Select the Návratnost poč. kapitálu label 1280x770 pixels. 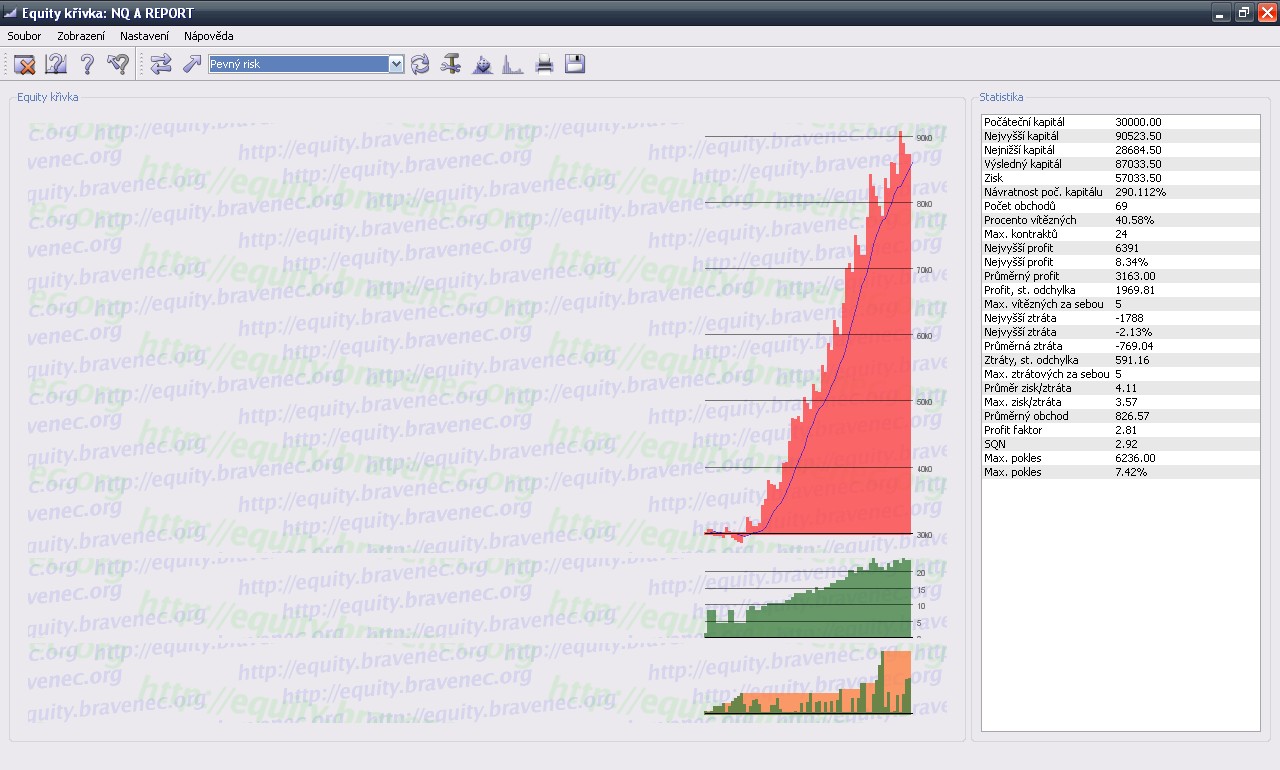point(1043,192)
